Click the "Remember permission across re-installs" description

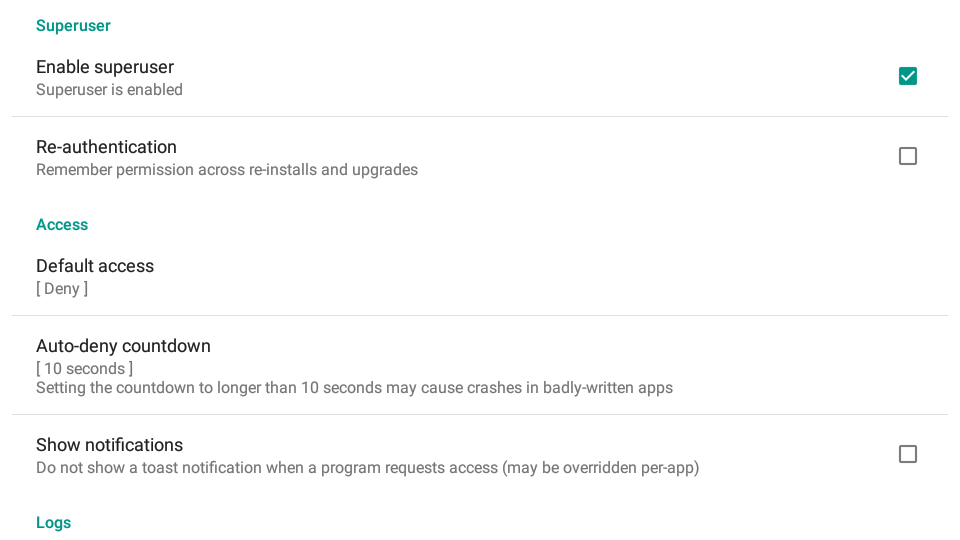click(x=227, y=170)
